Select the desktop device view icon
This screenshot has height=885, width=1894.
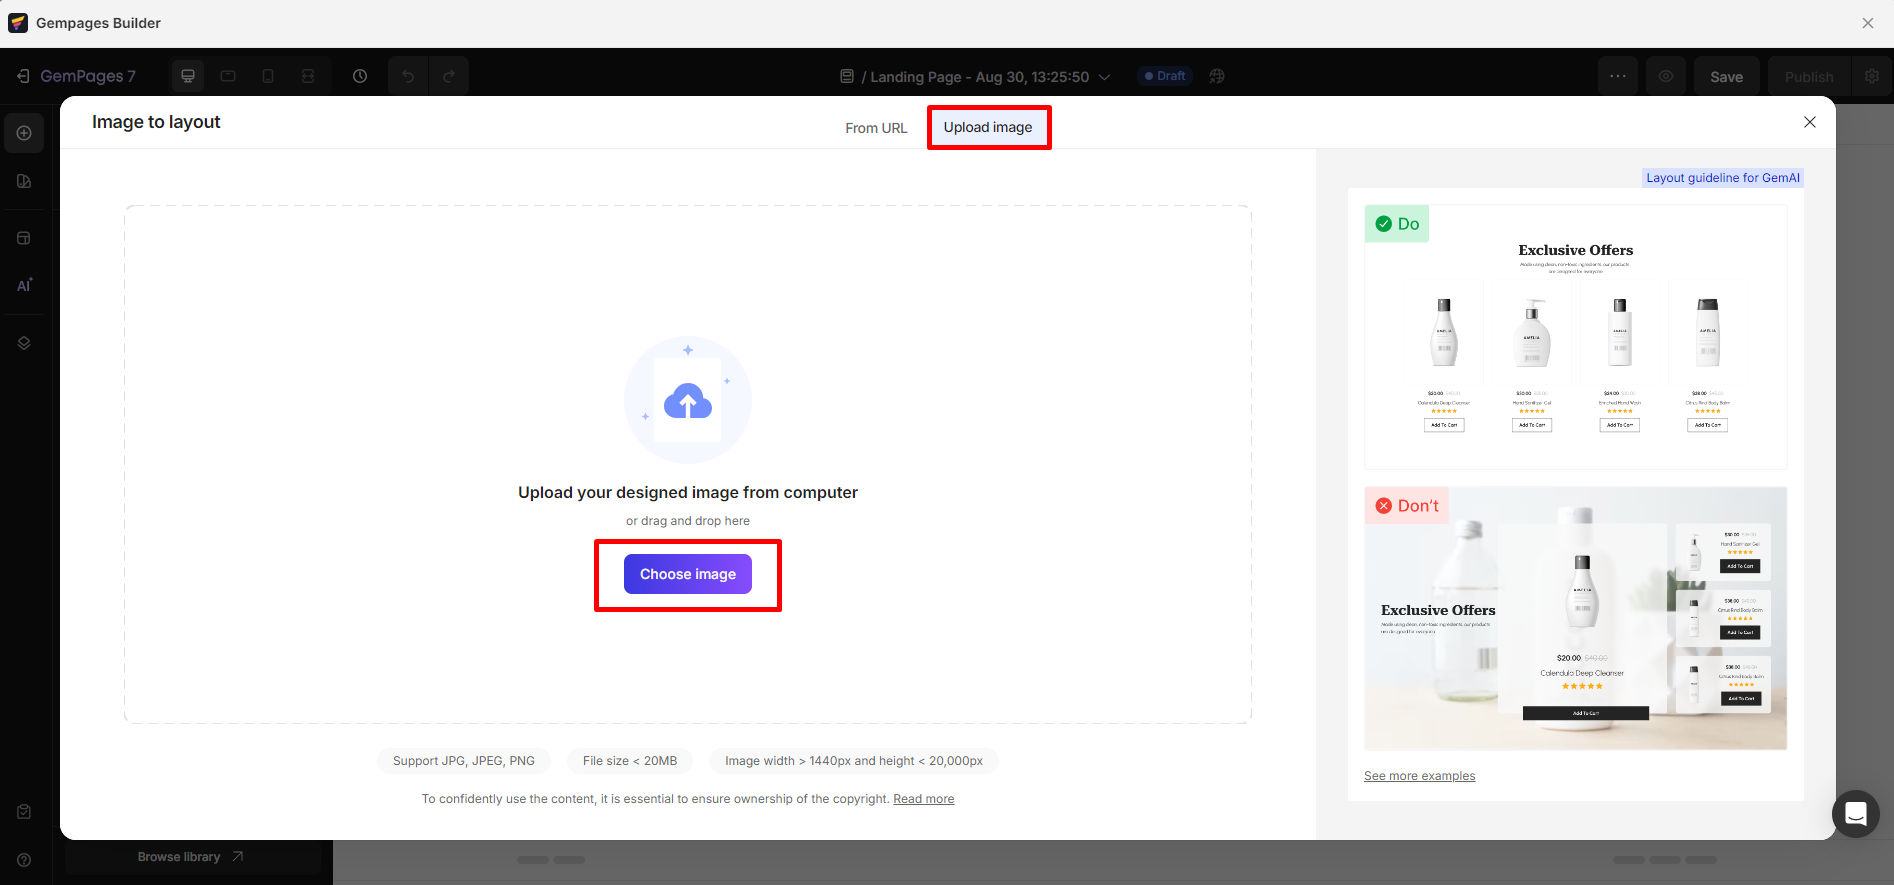coord(188,76)
